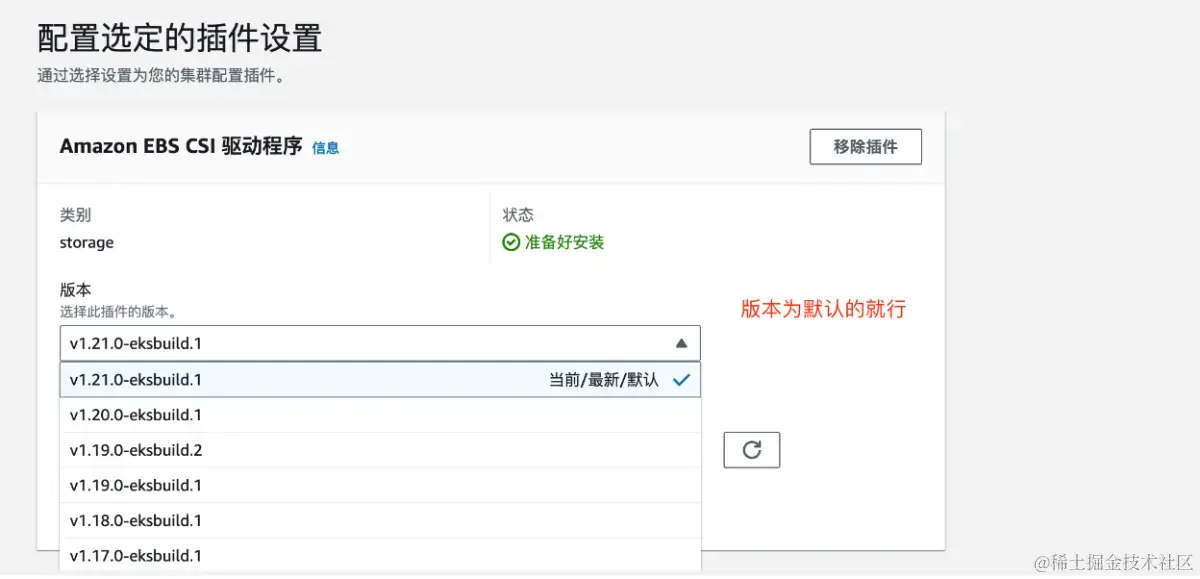Click the storage category text
The image size is (1200, 579).
tap(86, 242)
